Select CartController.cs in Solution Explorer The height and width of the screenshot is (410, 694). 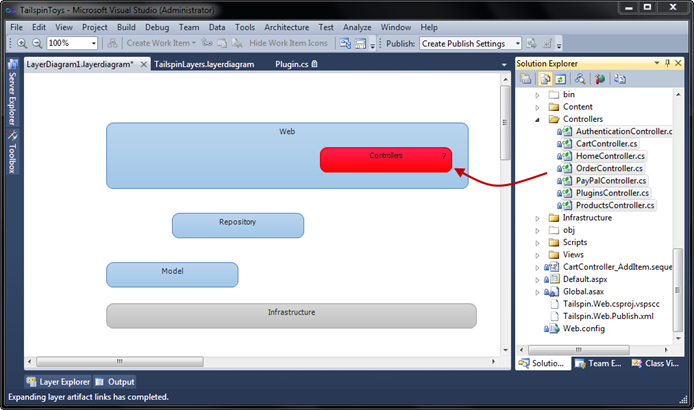606,144
